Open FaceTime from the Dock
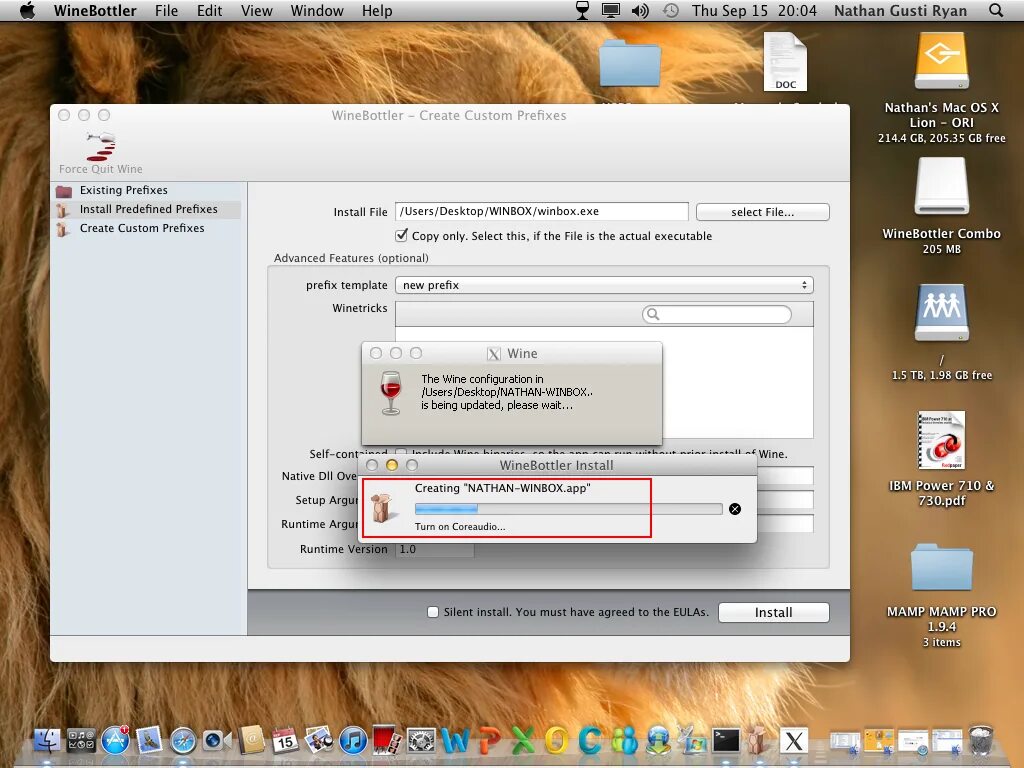 point(217,741)
